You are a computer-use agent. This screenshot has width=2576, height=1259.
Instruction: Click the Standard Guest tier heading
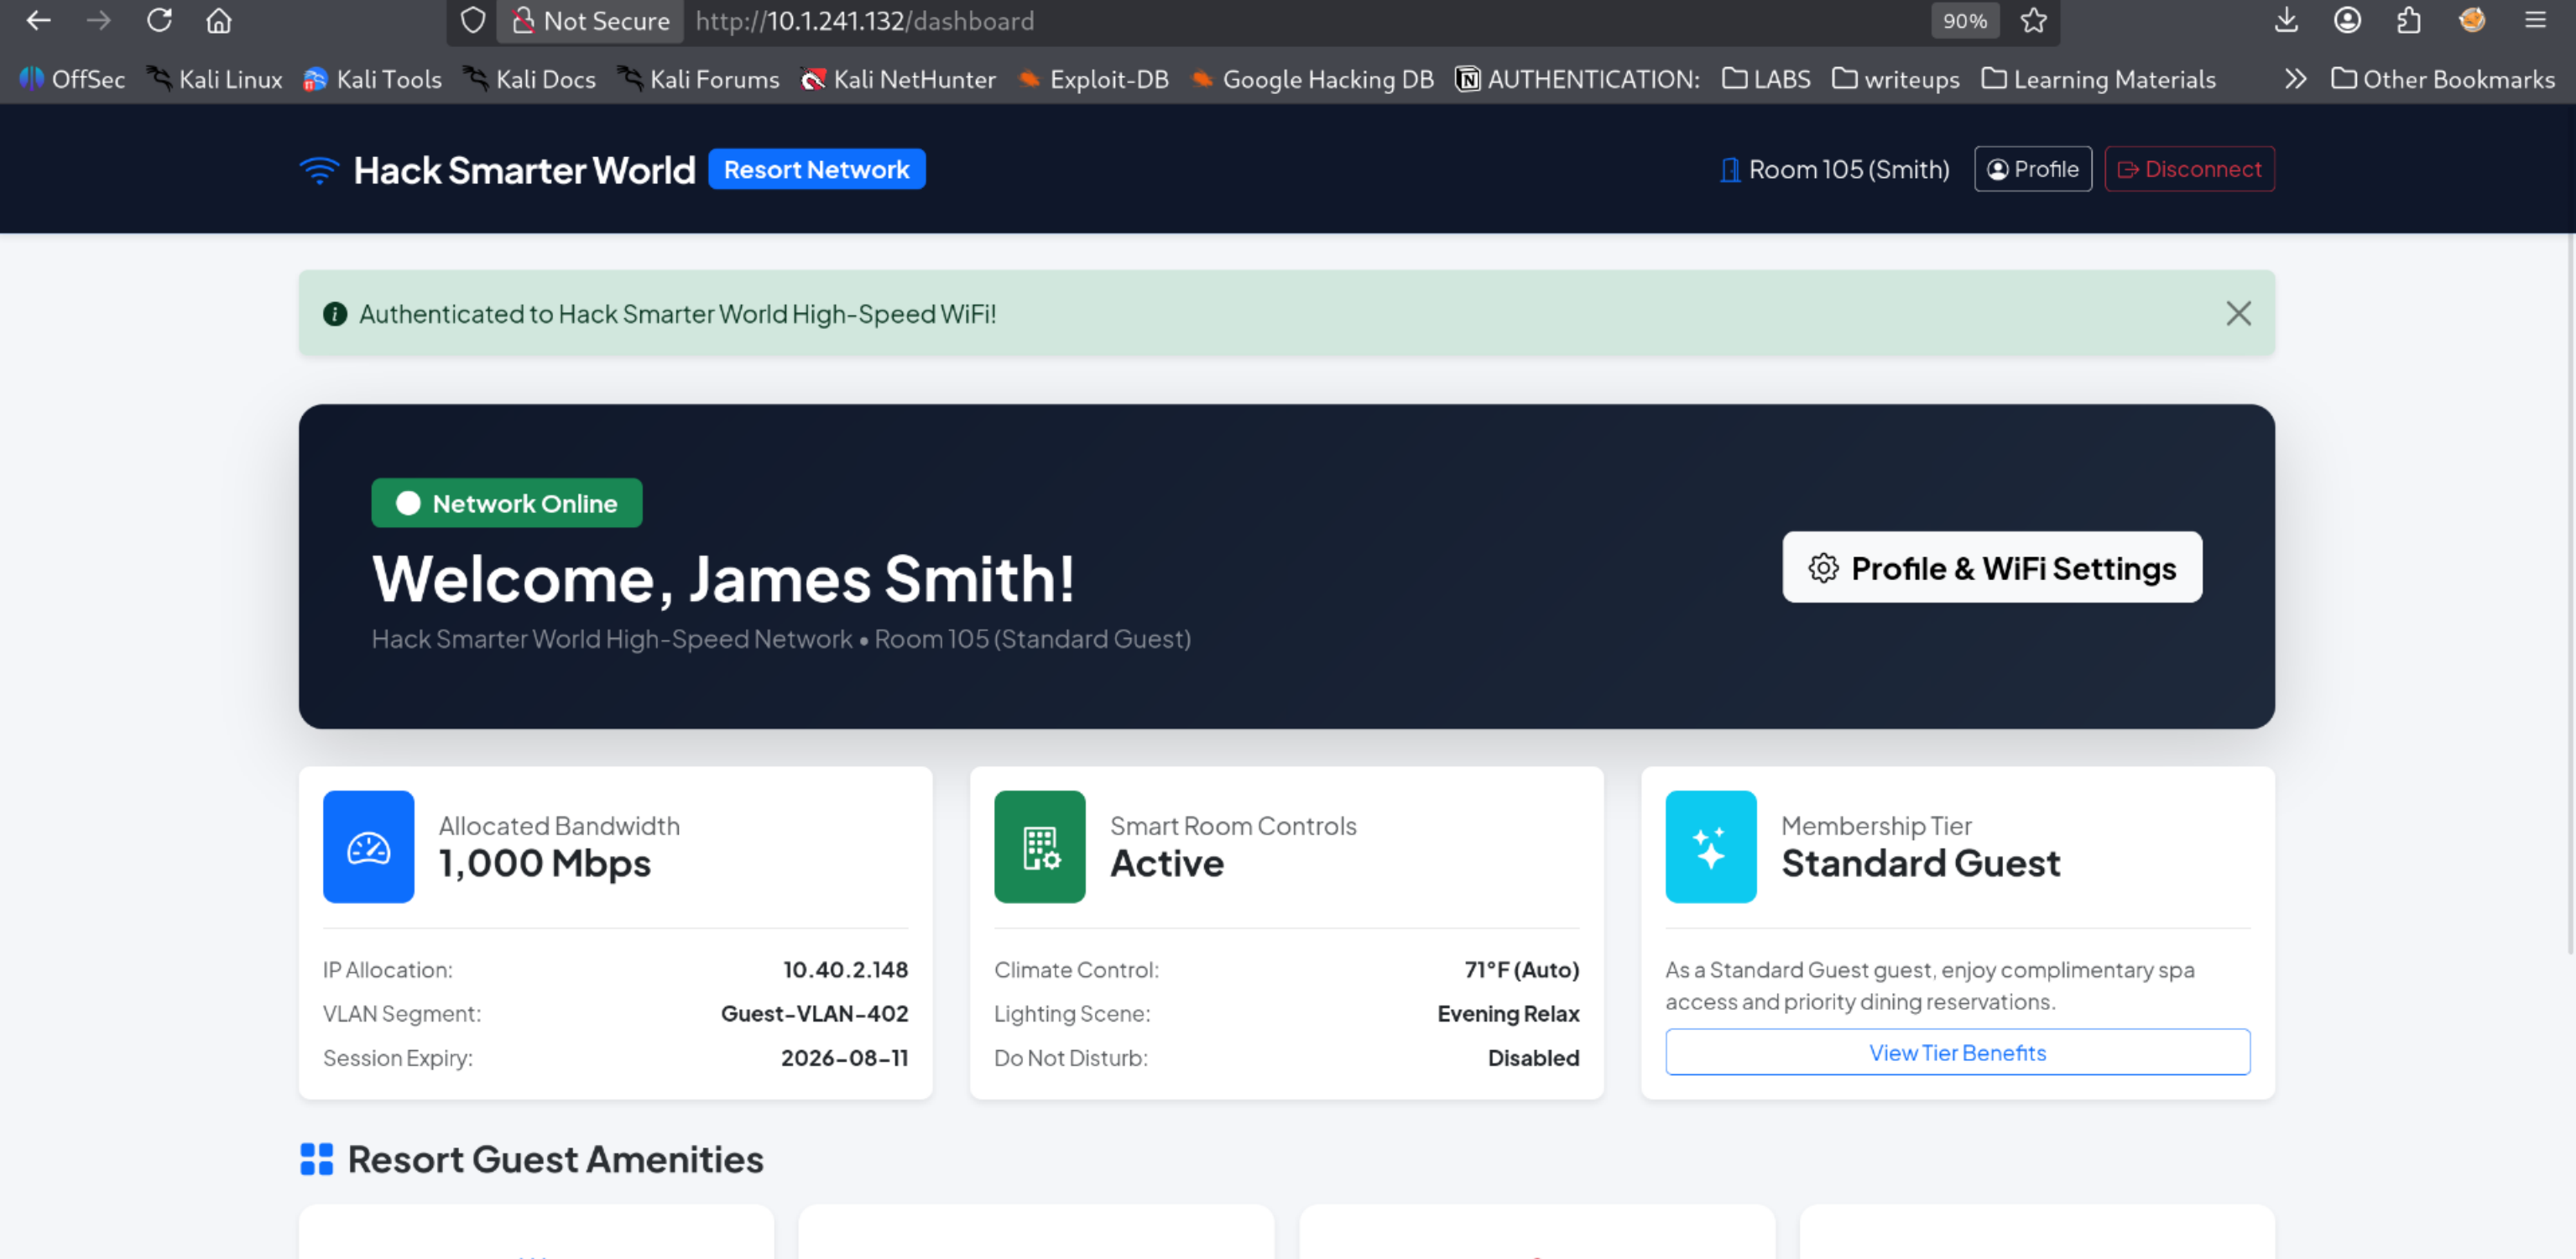click(x=1920, y=863)
